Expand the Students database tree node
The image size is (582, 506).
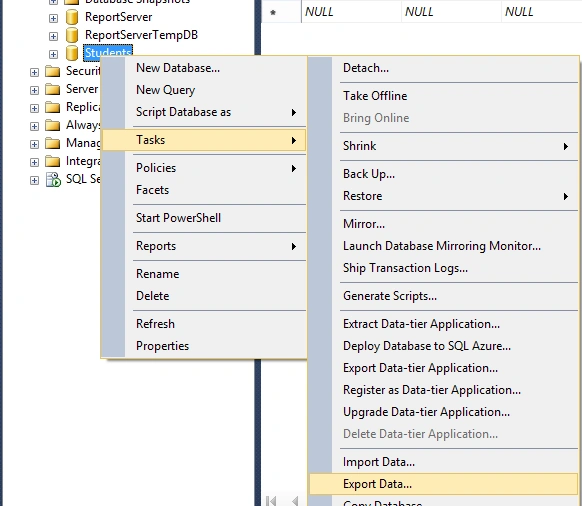53,54
